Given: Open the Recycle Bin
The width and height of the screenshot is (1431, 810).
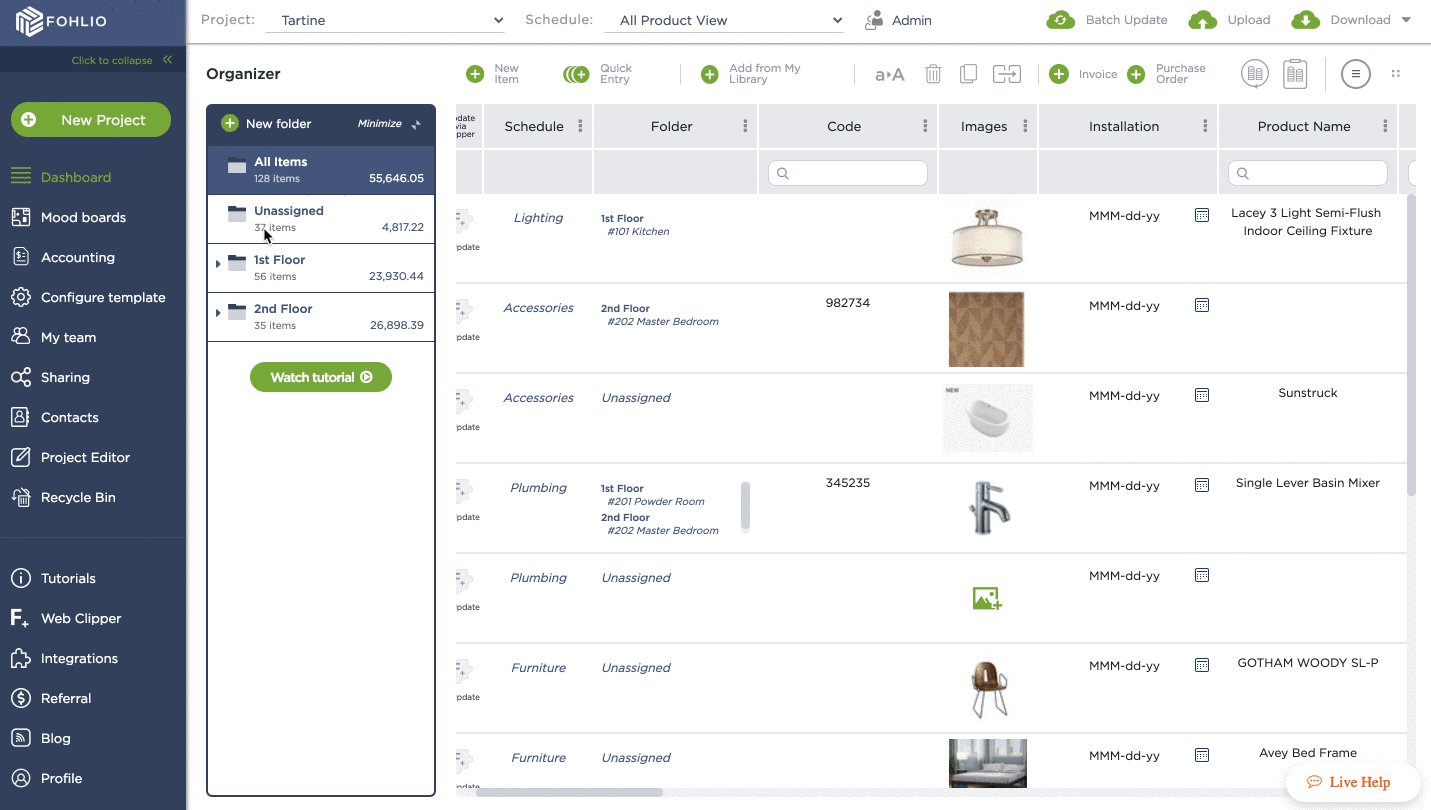Looking at the screenshot, I should [78, 497].
